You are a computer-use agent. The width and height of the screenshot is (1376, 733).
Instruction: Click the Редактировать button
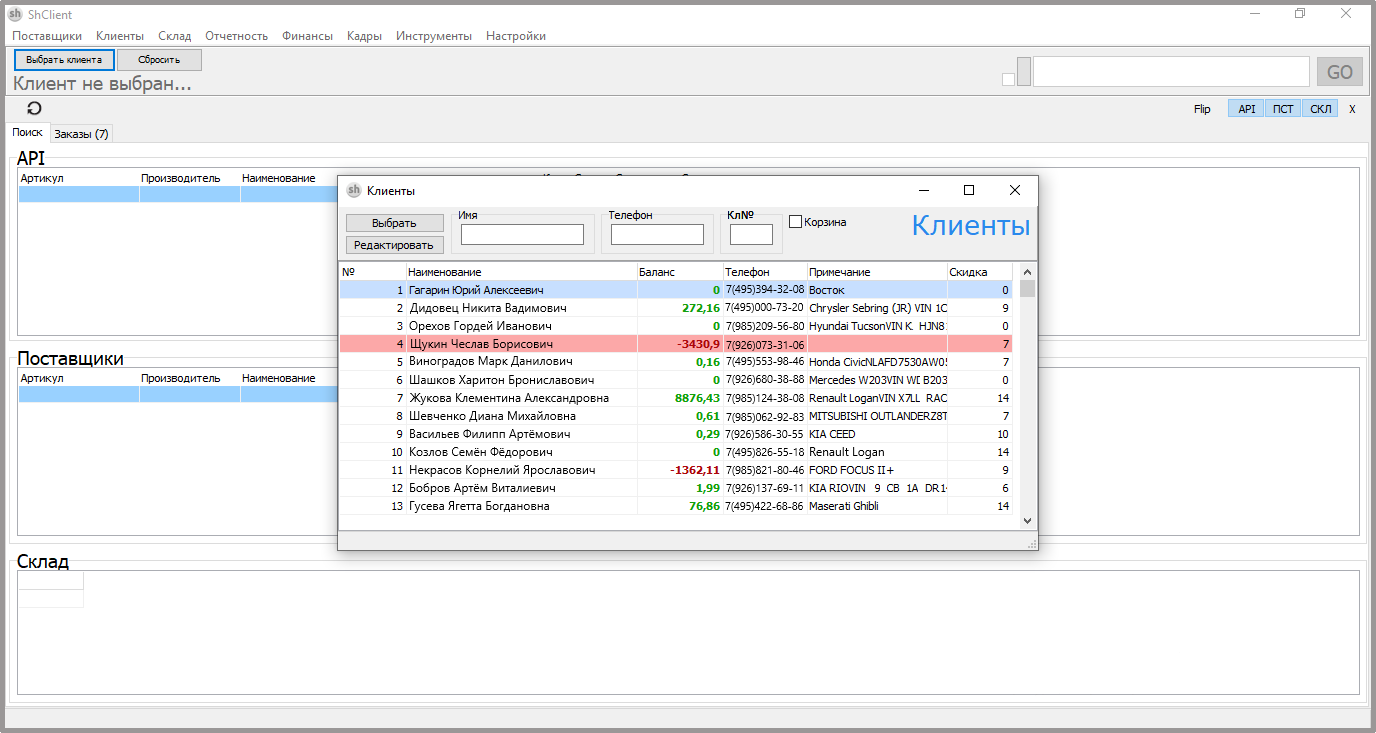pos(395,245)
